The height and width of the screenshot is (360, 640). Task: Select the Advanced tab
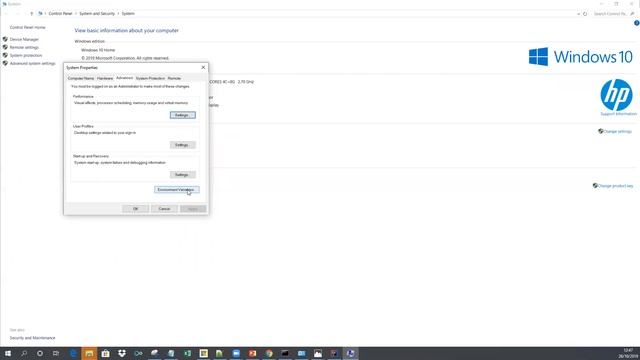coord(124,78)
